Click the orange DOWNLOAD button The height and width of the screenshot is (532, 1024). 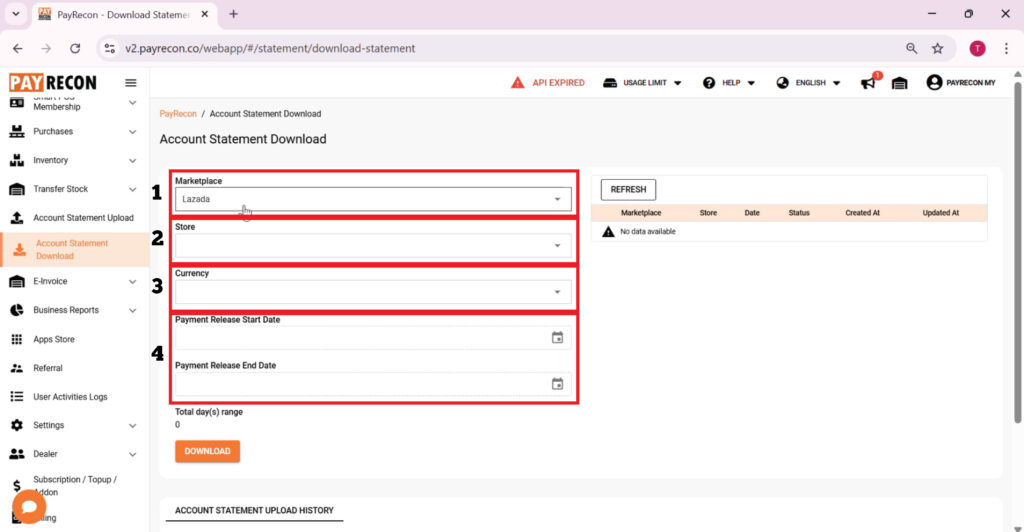pos(207,451)
